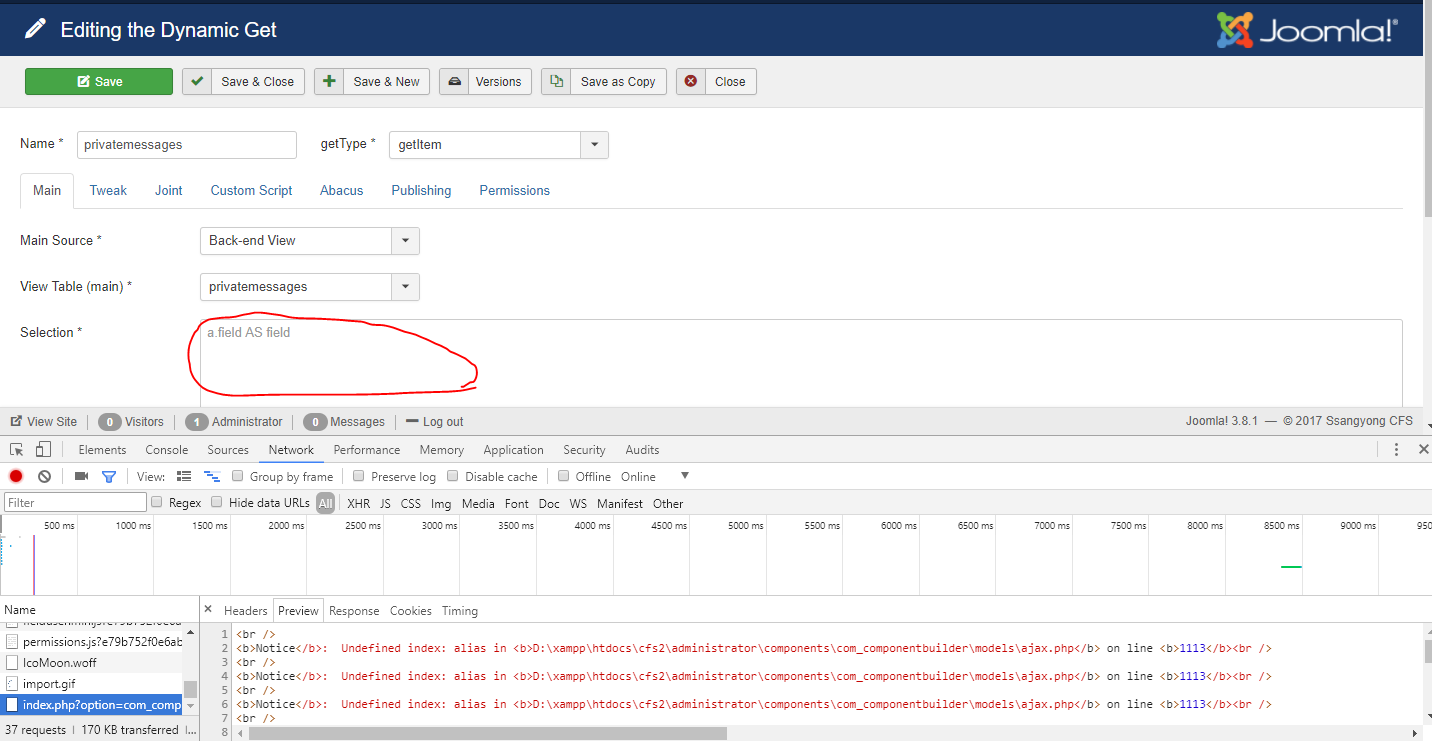The width and height of the screenshot is (1432, 741).
Task: Filter requests by XHR type
Action: (x=358, y=504)
